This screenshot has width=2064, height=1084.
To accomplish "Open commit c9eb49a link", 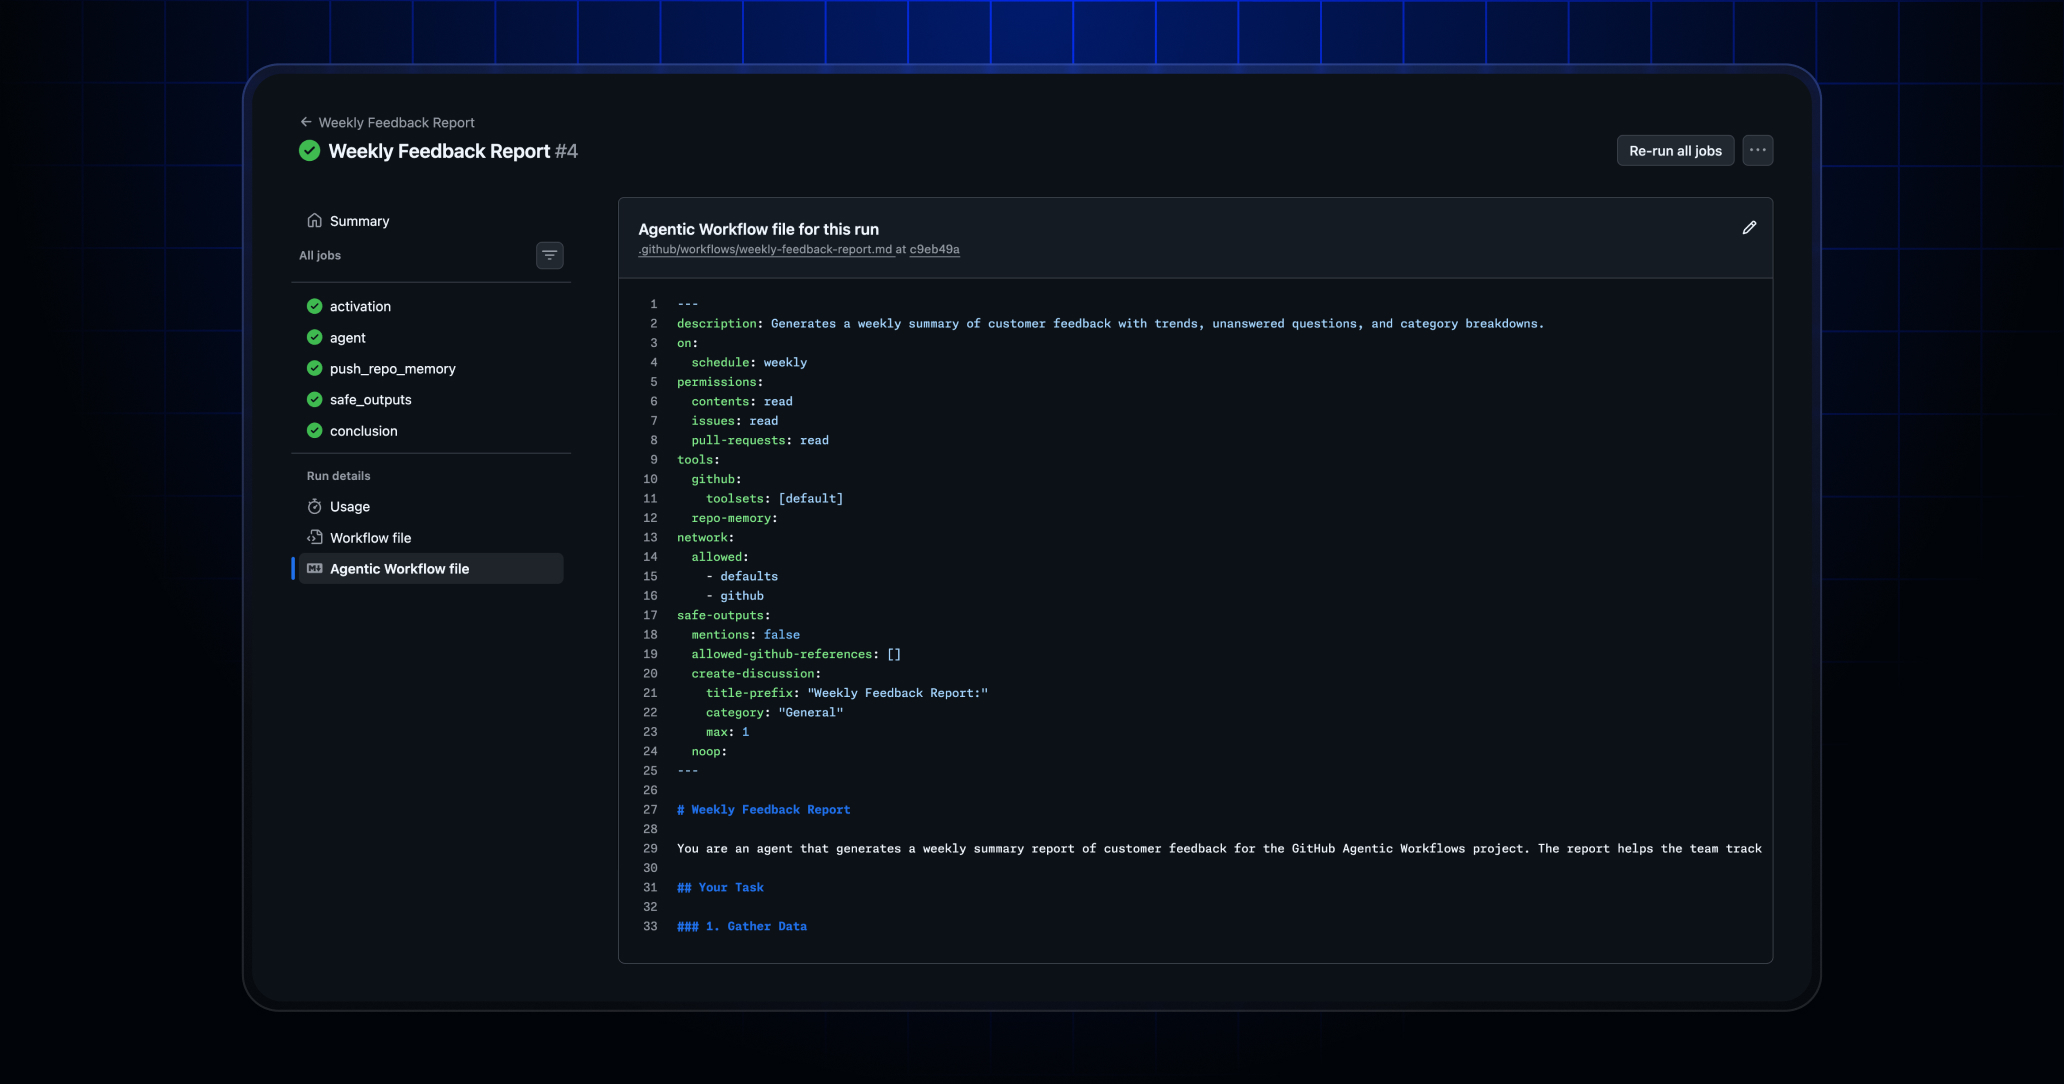I will 934,250.
